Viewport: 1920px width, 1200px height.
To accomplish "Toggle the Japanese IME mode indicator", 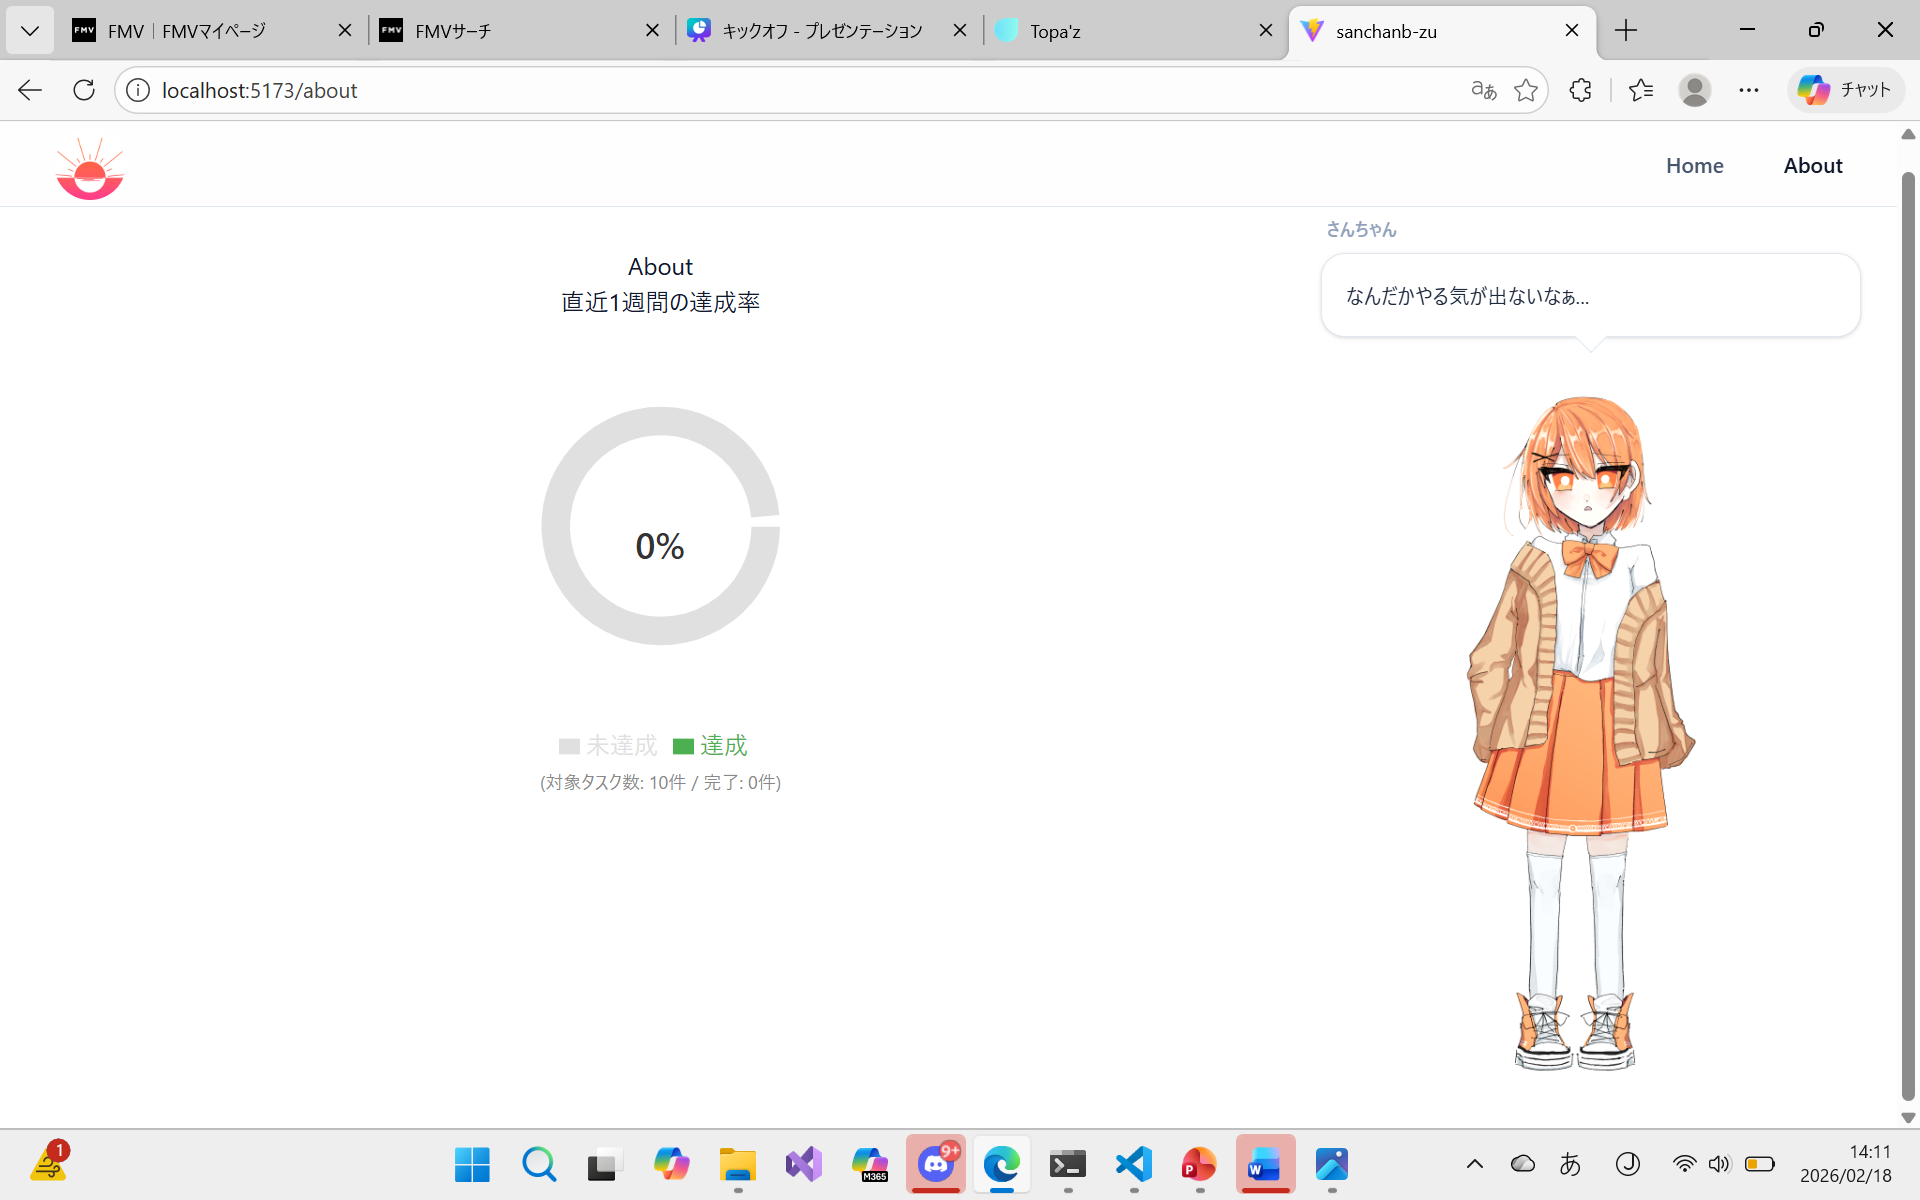I will (1570, 1164).
